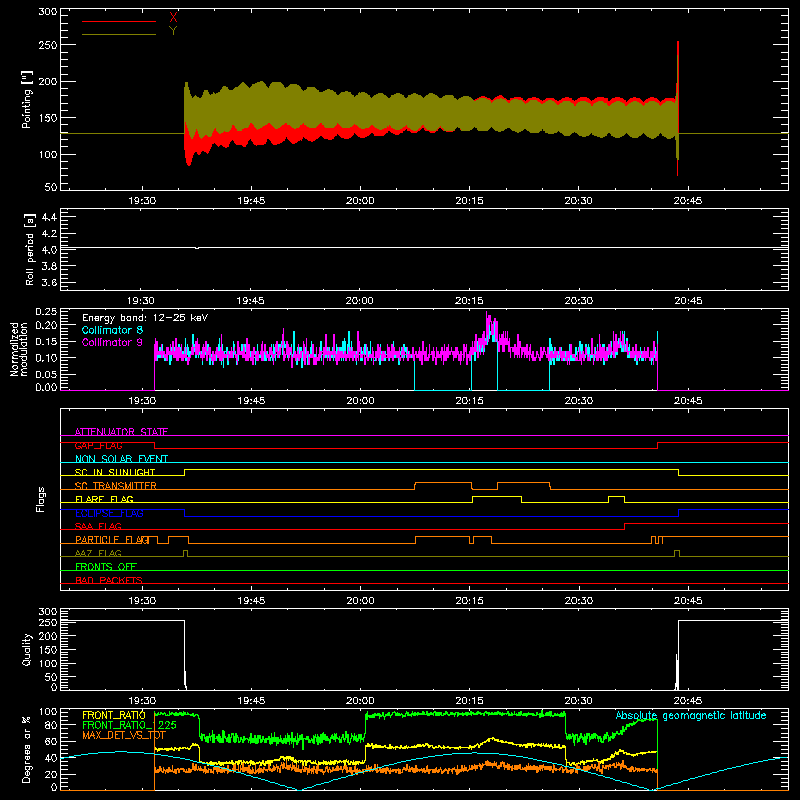Select the olive 'Y' legend label
Image resolution: width=800 pixels, height=800 pixels.
tap(173, 31)
